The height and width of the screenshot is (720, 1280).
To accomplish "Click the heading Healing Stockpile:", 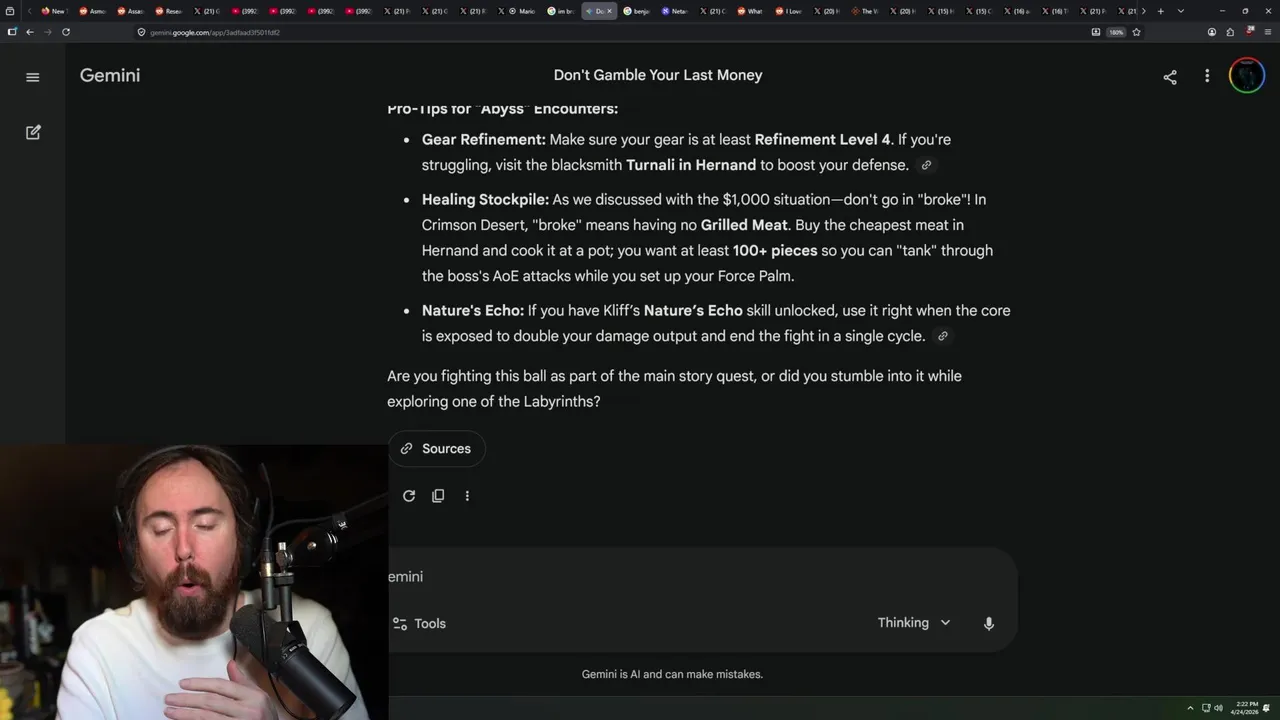I will tap(485, 199).
